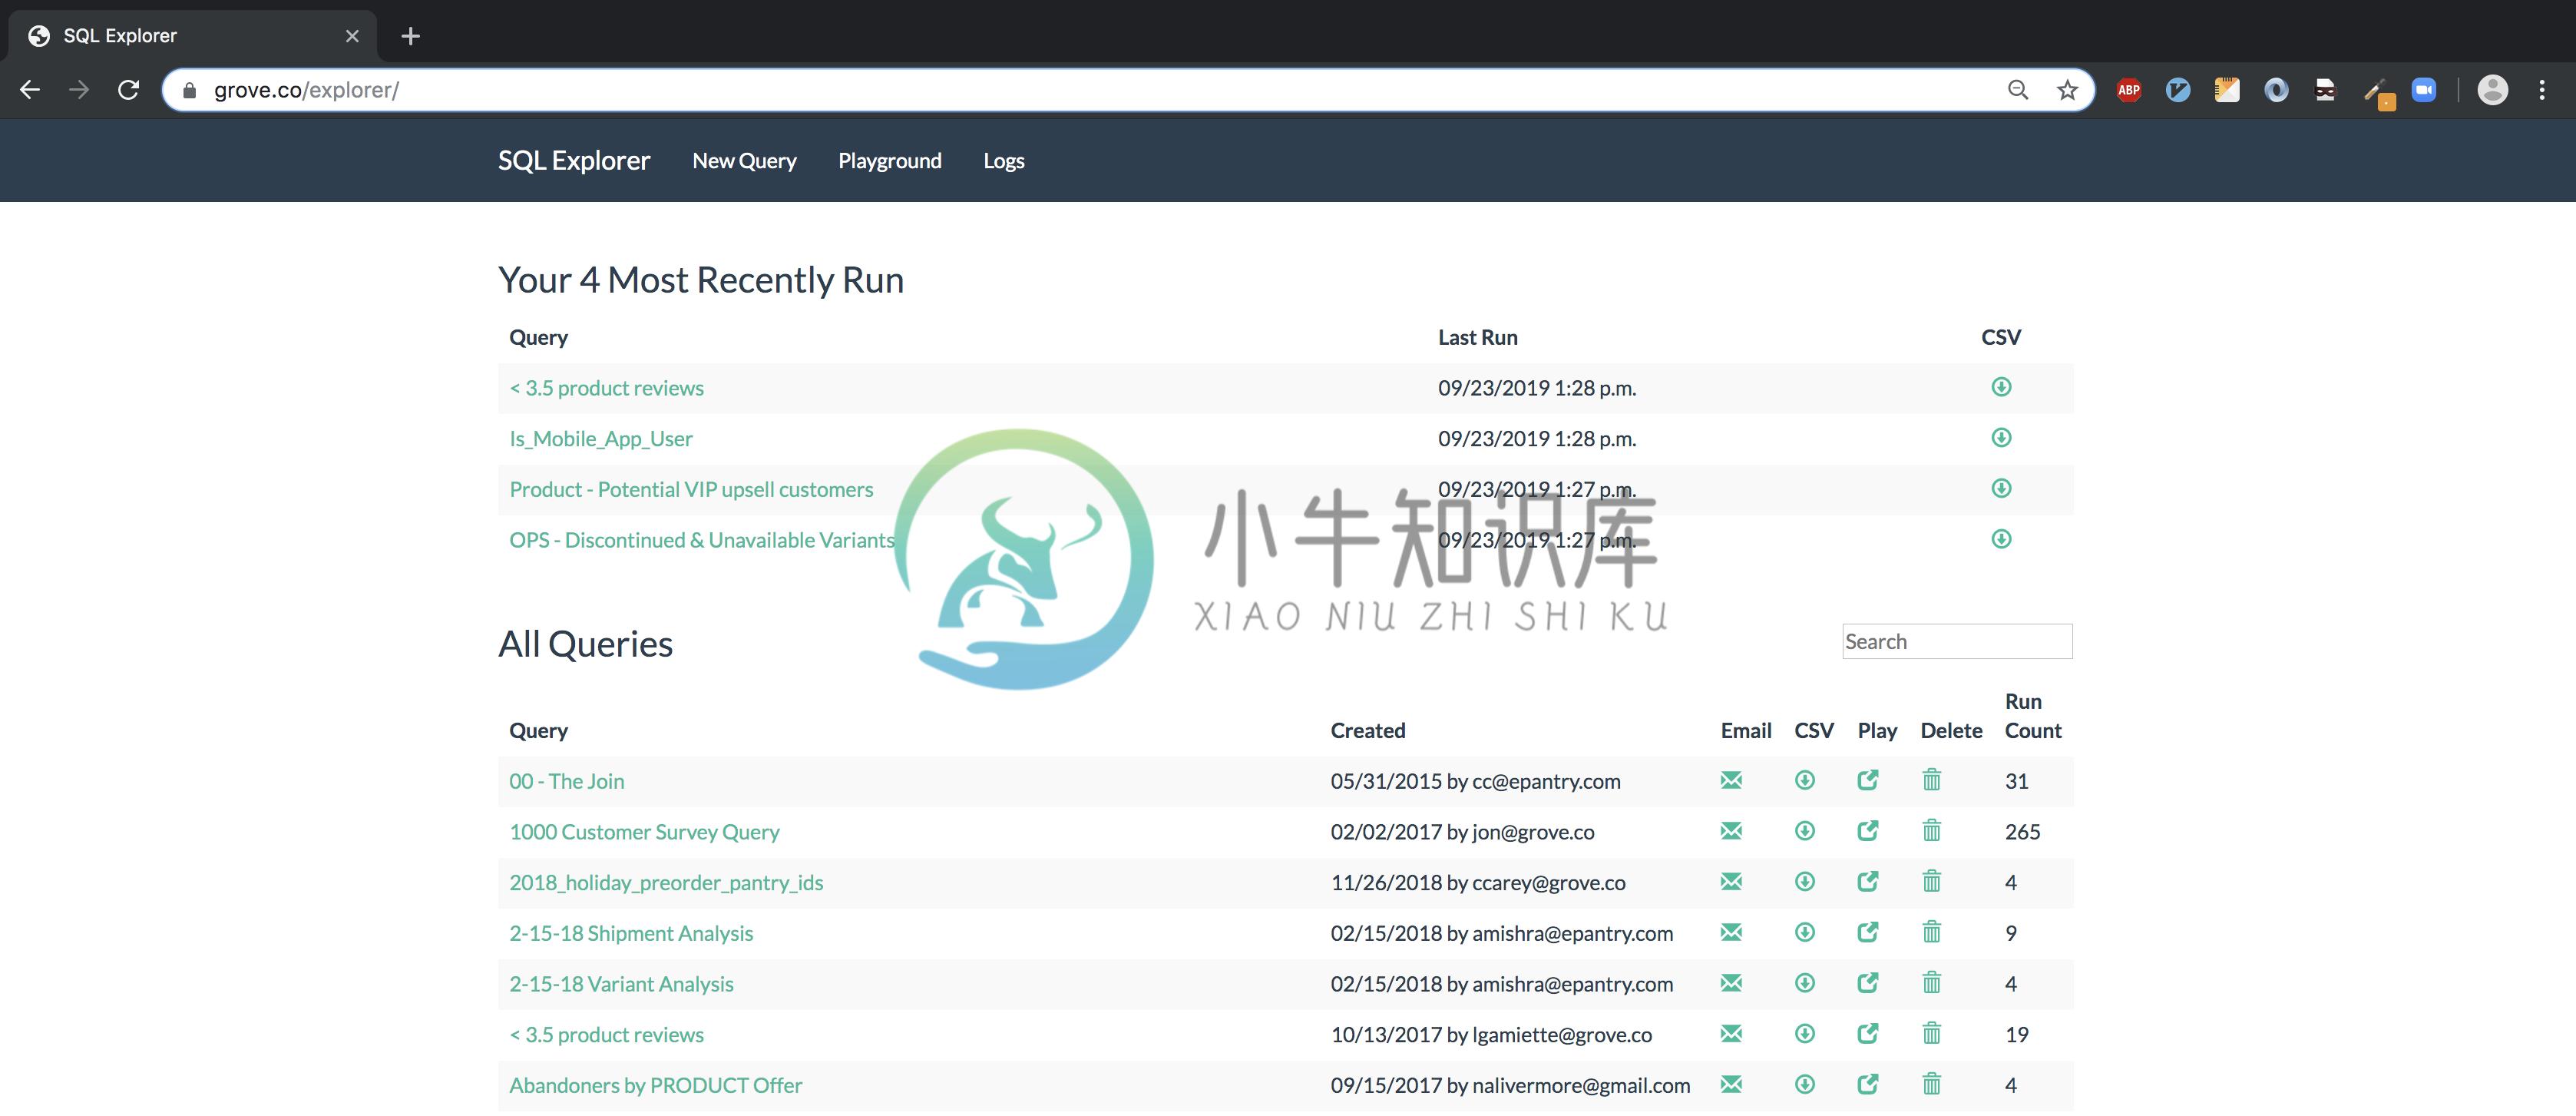
Task: Click the SQL Explorer brand link
Action: click(x=574, y=160)
